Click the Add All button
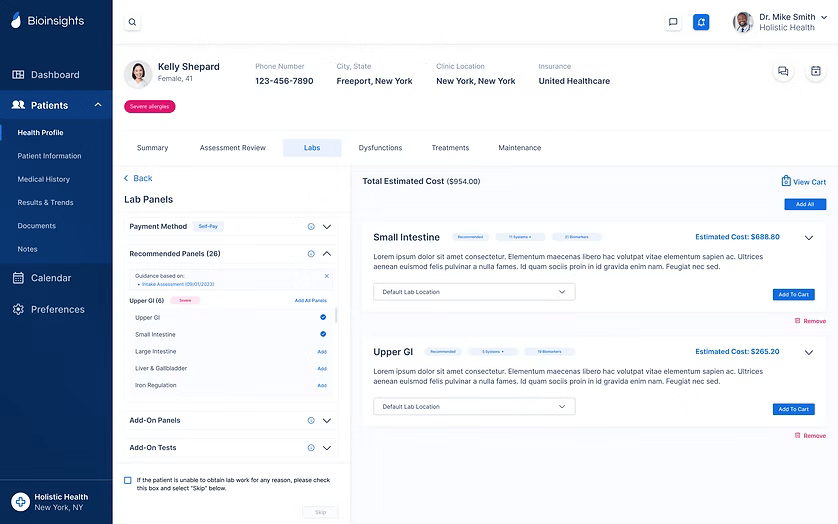This screenshot has height=524, width=838. [804, 204]
